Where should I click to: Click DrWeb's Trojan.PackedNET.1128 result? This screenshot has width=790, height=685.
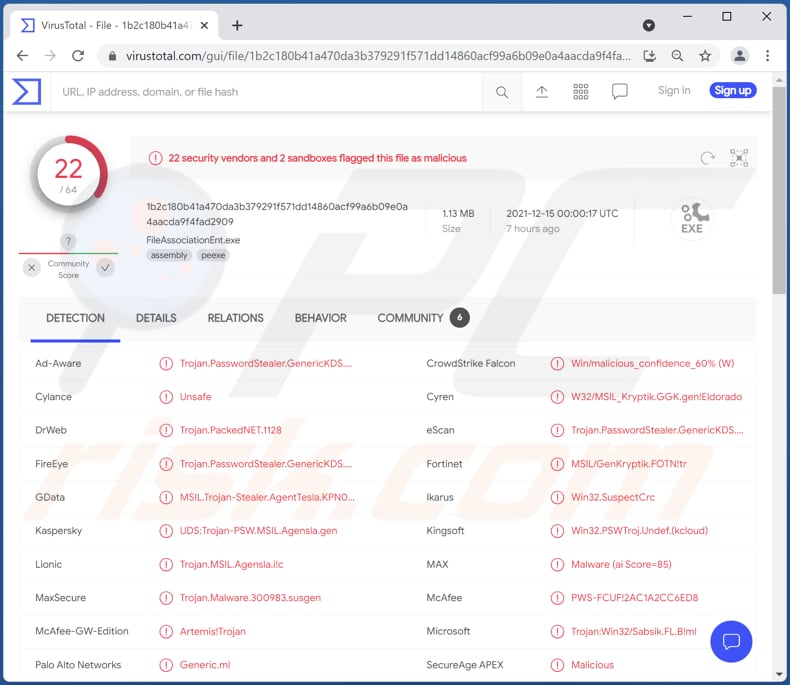(231, 430)
